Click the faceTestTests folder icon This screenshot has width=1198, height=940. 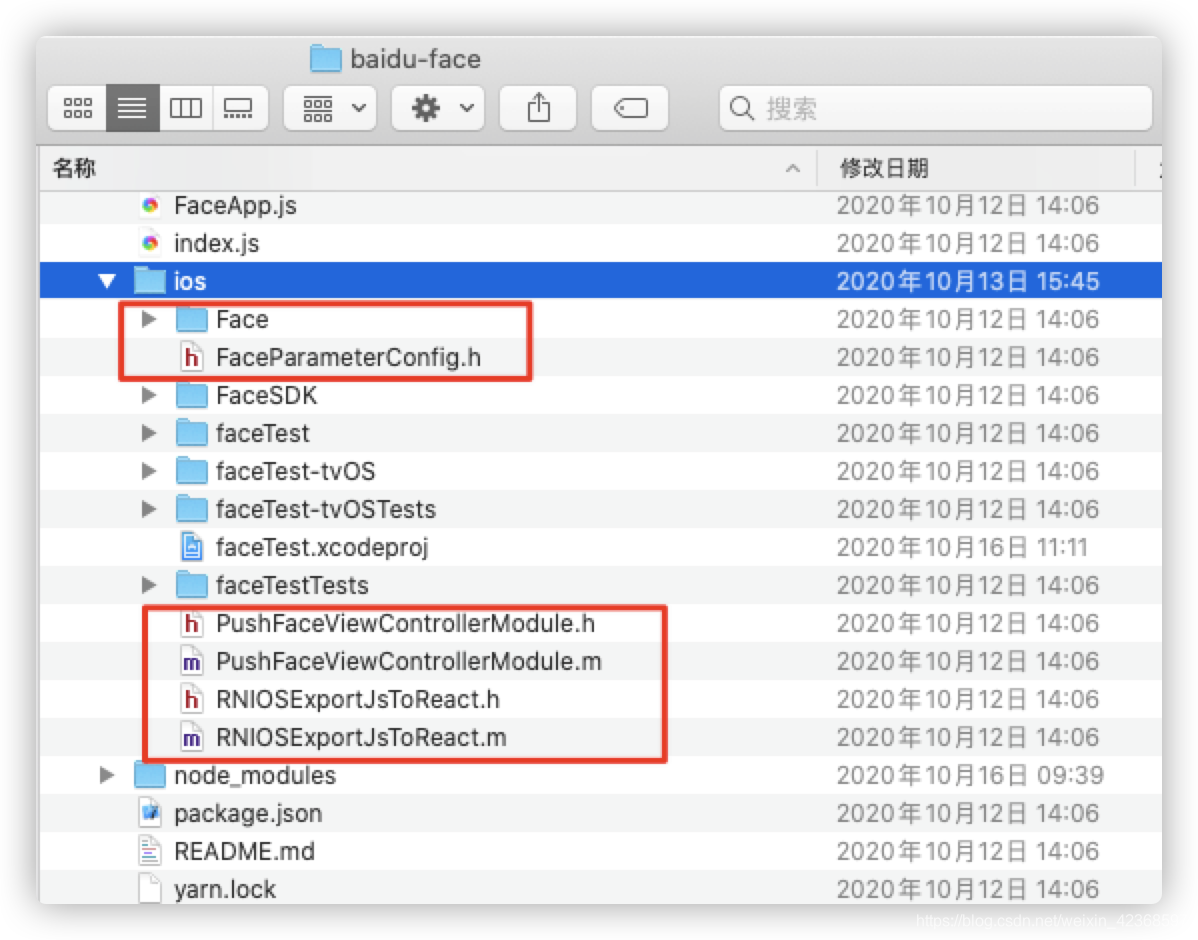(192, 585)
